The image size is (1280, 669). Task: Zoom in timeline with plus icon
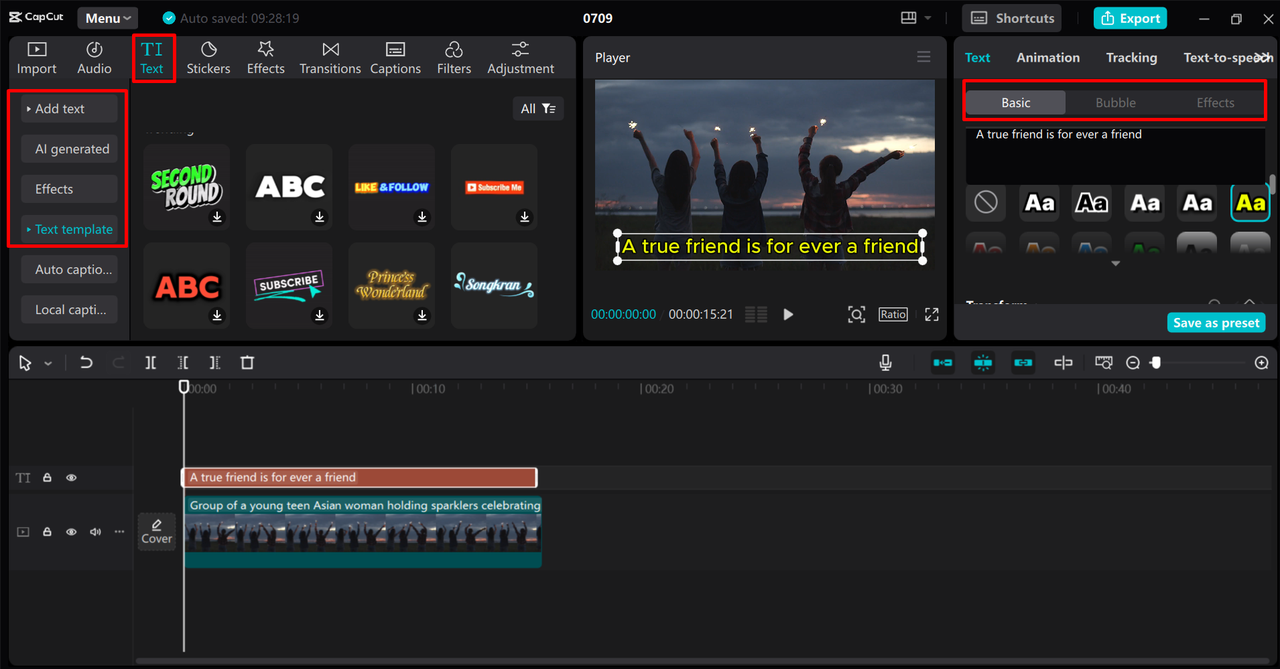pyautogui.click(x=1262, y=363)
